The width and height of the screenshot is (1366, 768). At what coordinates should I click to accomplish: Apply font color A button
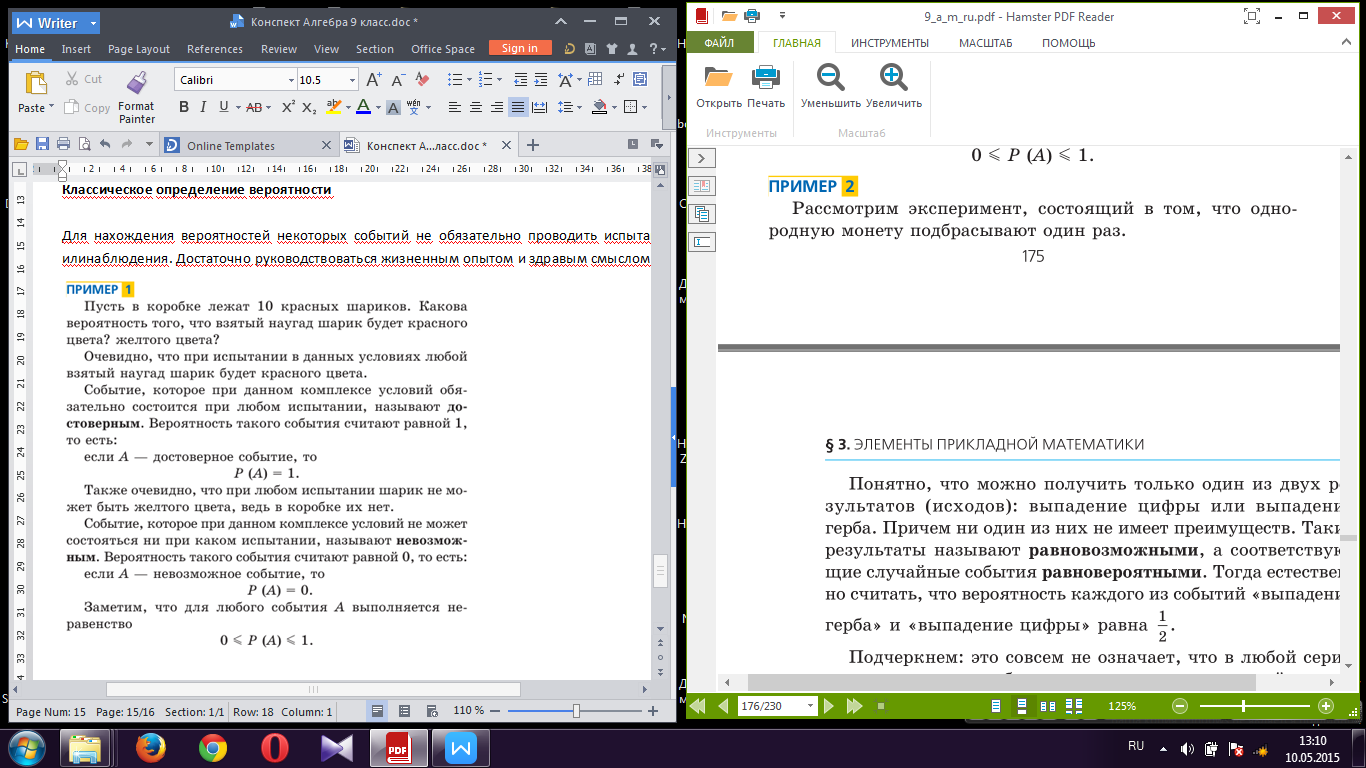point(362,107)
